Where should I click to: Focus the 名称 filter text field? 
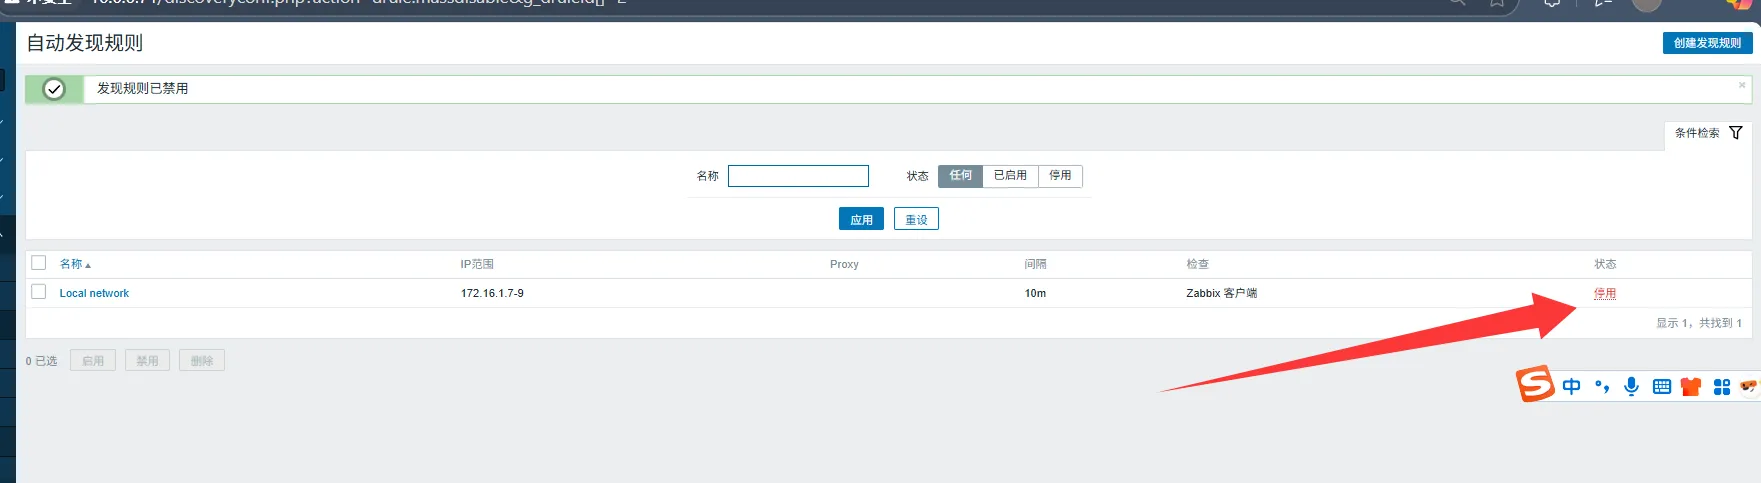798,176
